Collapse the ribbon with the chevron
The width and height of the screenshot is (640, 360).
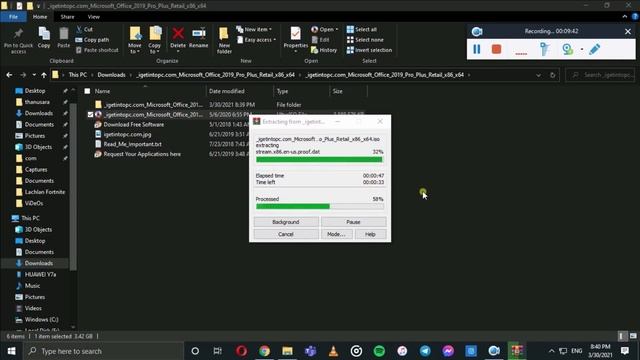tap(624, 16)
